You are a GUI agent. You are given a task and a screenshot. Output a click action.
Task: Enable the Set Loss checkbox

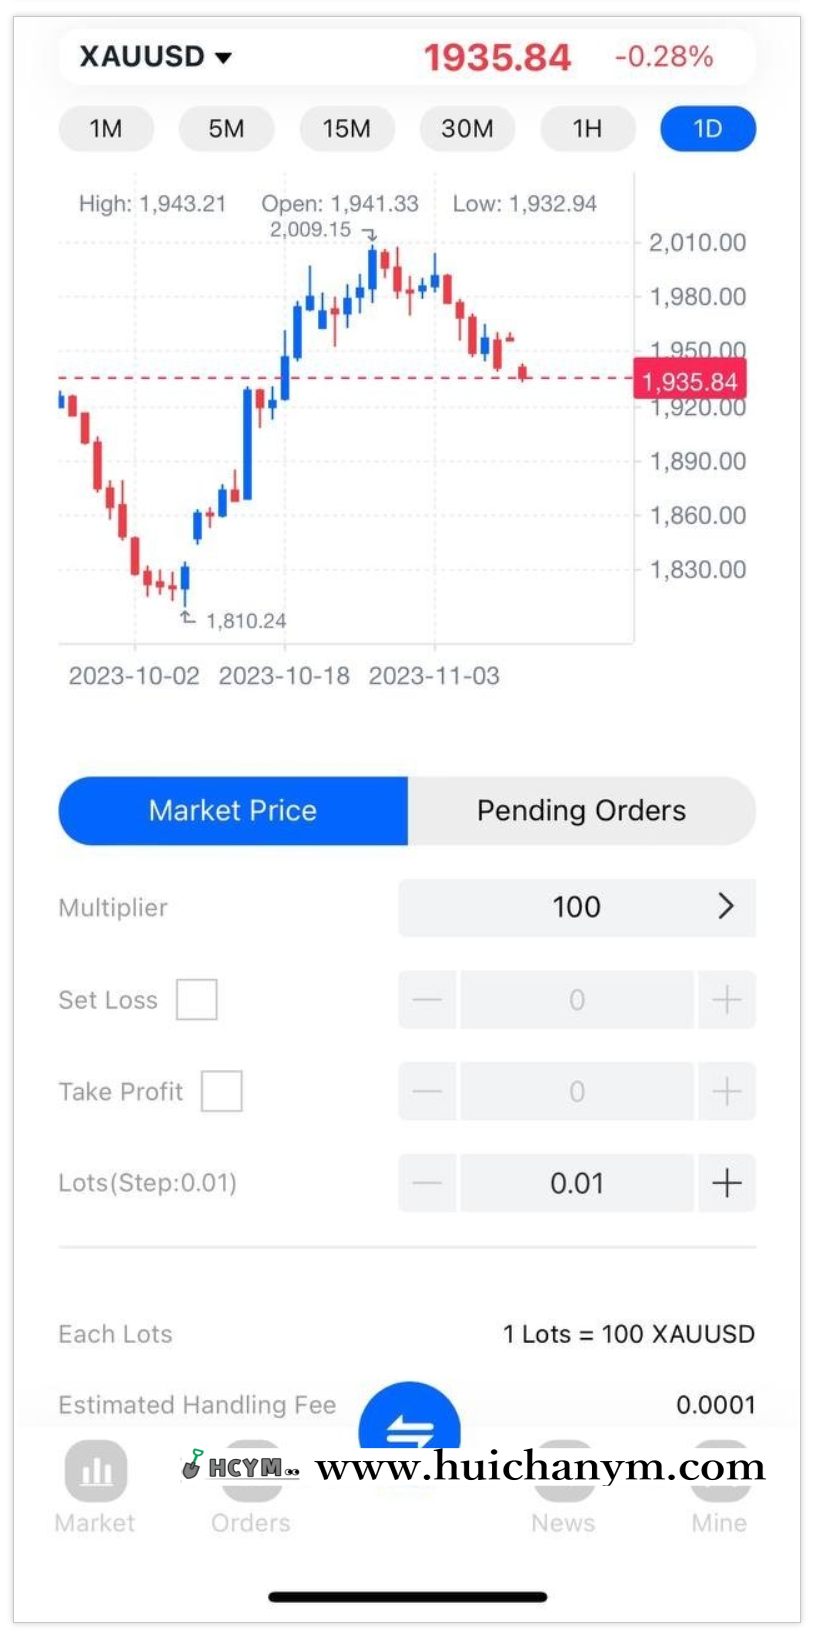197,1000
